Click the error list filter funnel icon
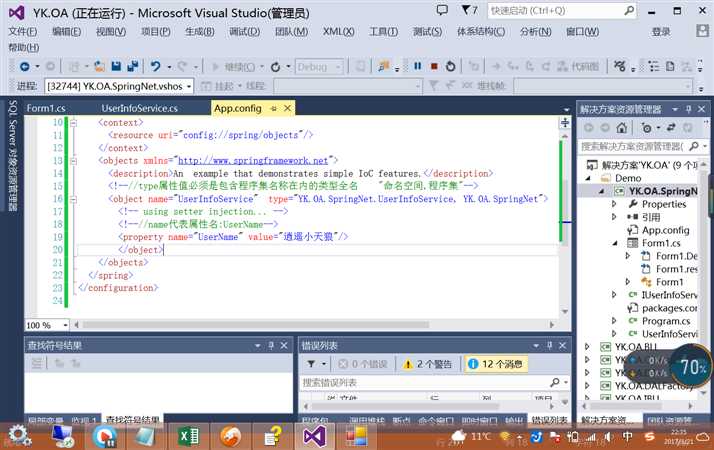 (x=311, y=364)
